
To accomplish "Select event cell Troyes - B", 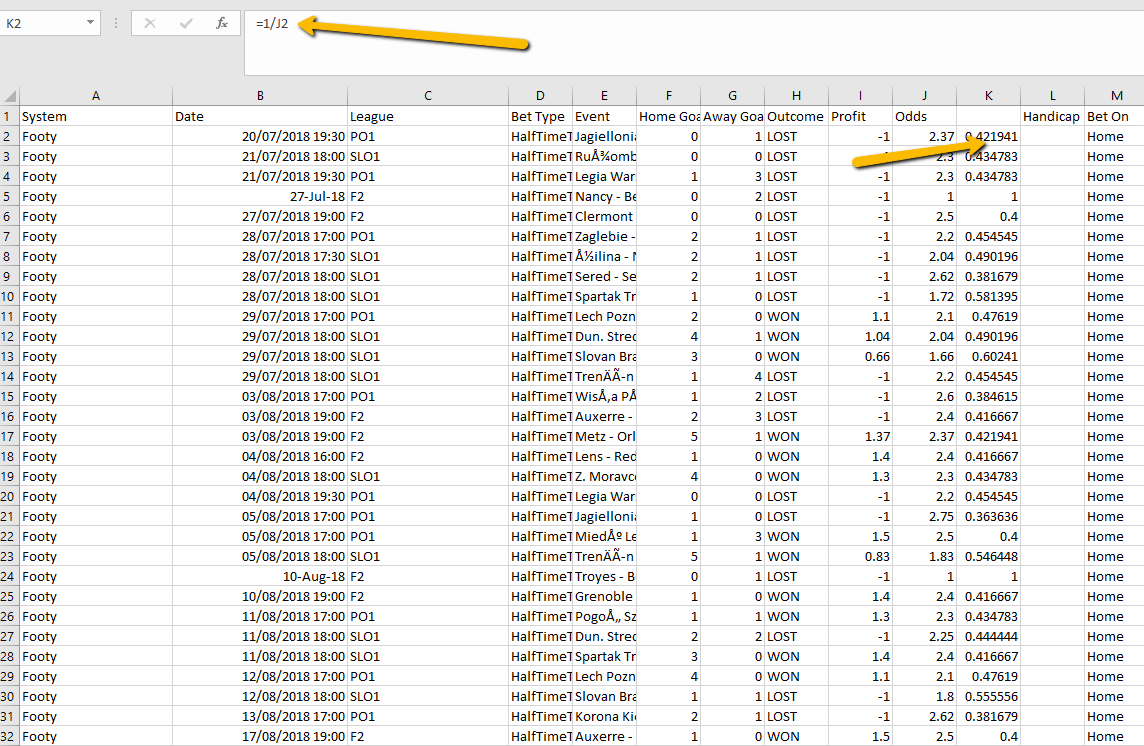I will click(604, 577).
